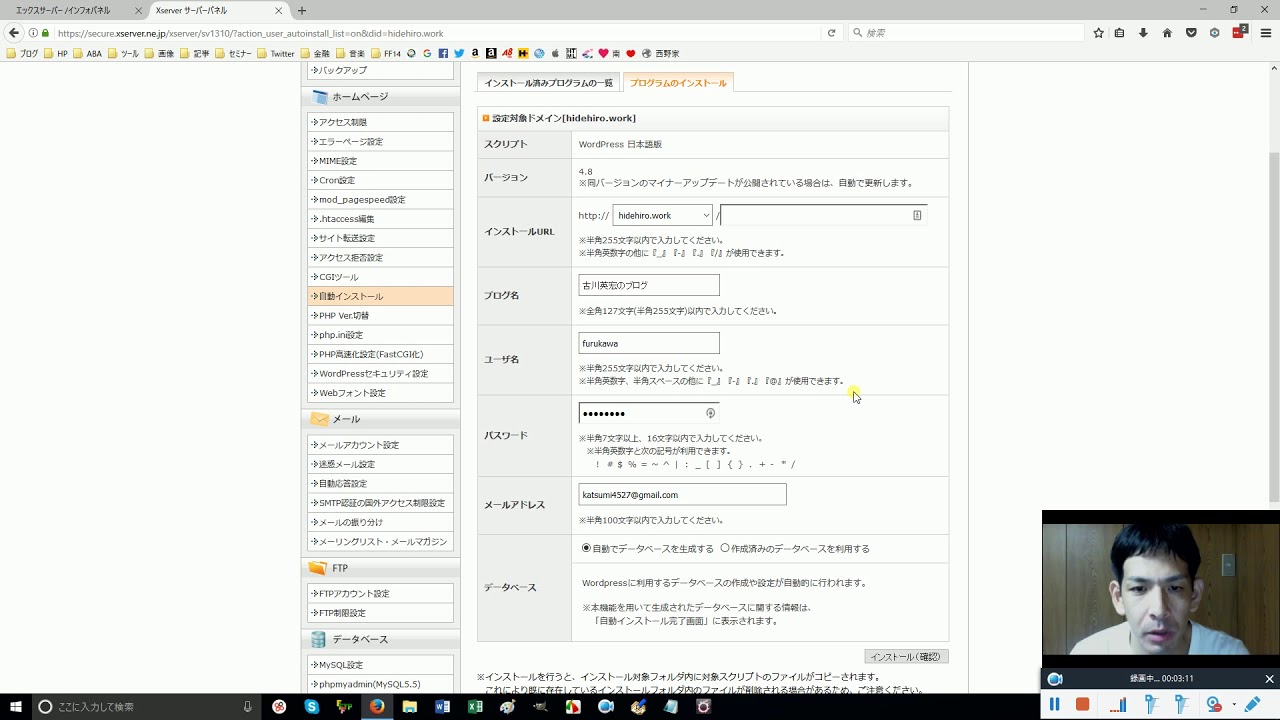Screen dimensions: 1280x720
Task: Open Firefox from the taskbar
Action: click(377, 706)
